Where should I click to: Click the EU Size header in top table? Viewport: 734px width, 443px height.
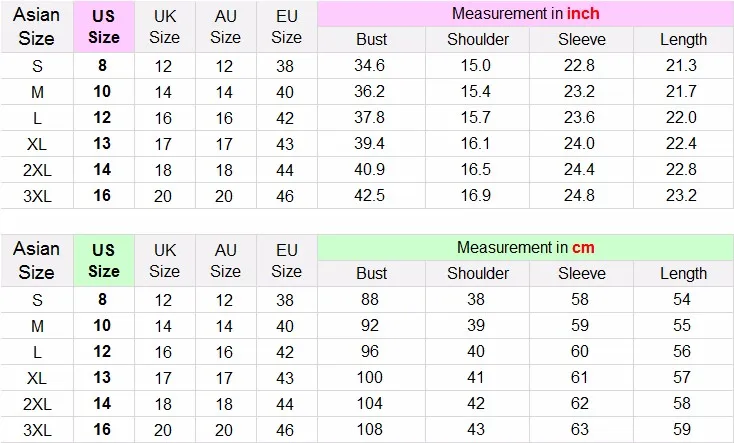[x=286, y=27]
